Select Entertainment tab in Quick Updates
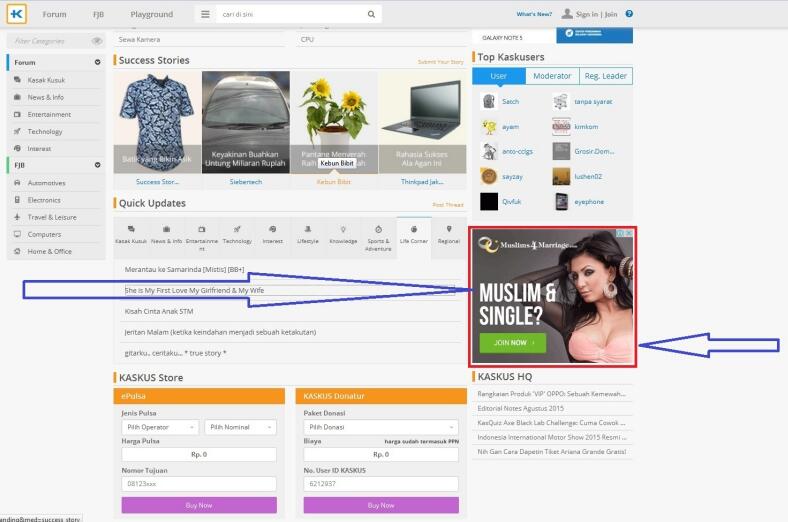This screenshot has width=788, height=522. 202,238
